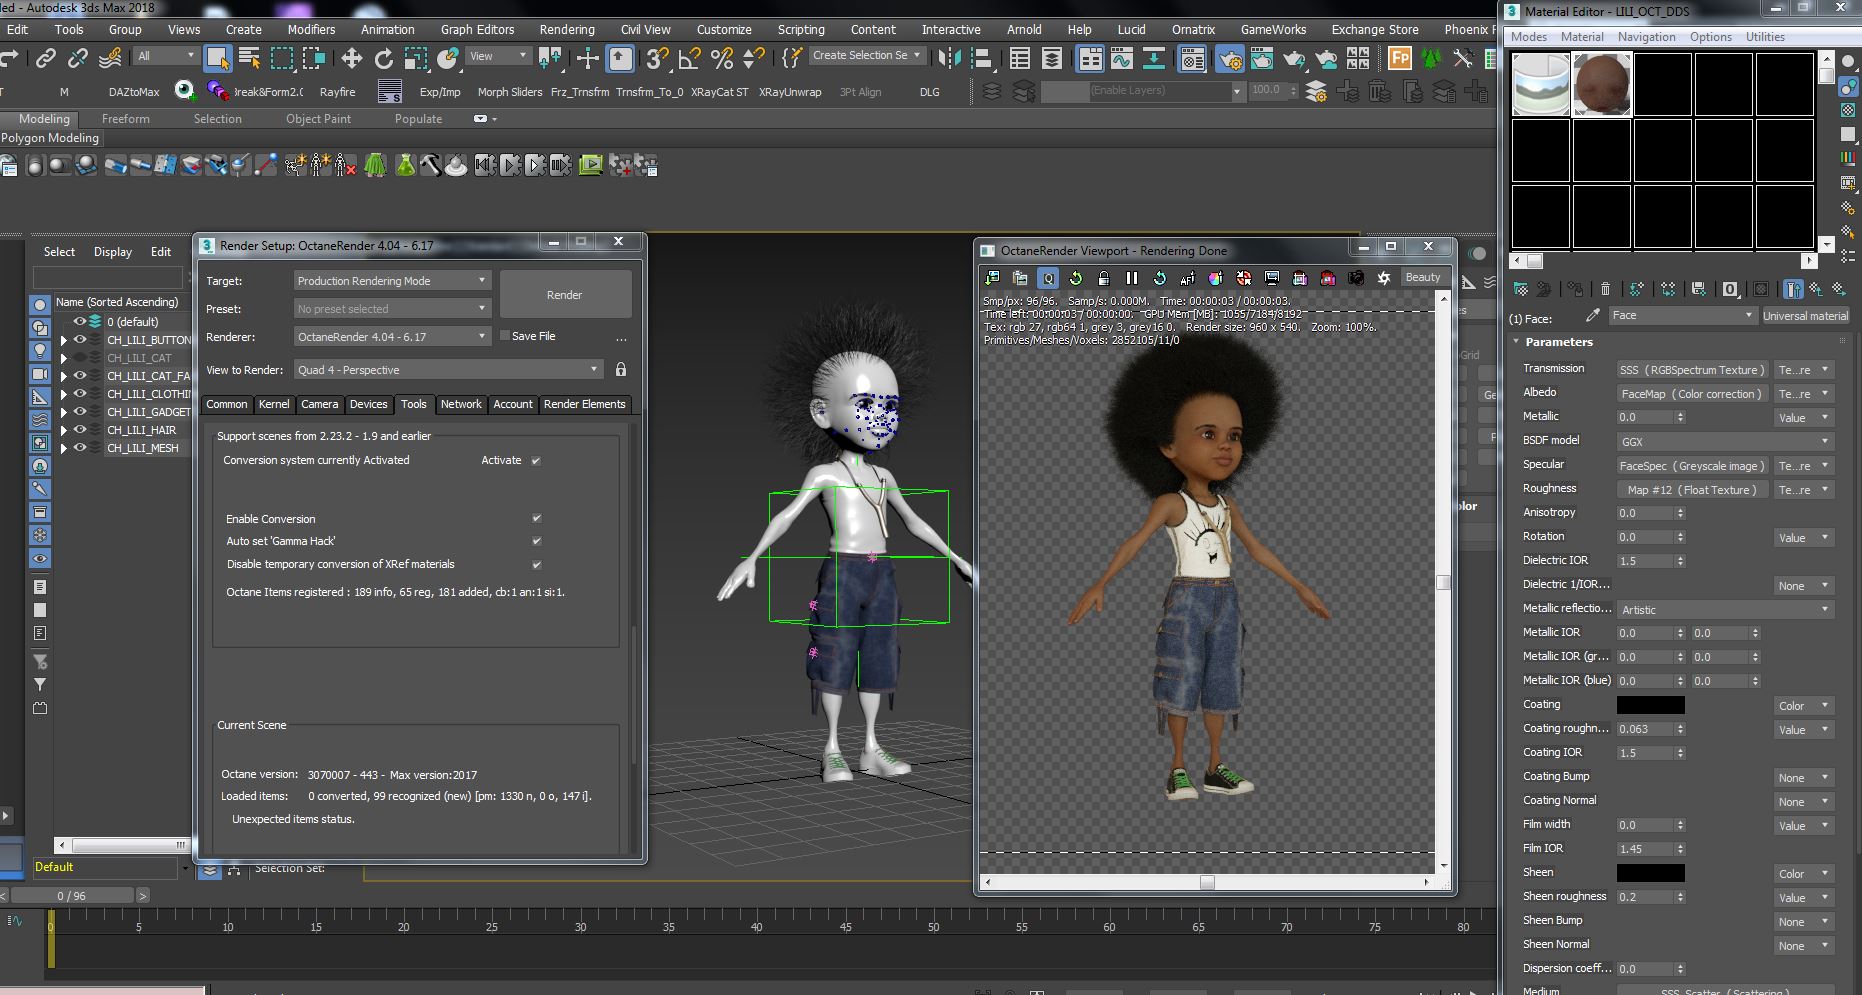
Task: Toggle the Angle Snap tool
Action: click(689, 59)
